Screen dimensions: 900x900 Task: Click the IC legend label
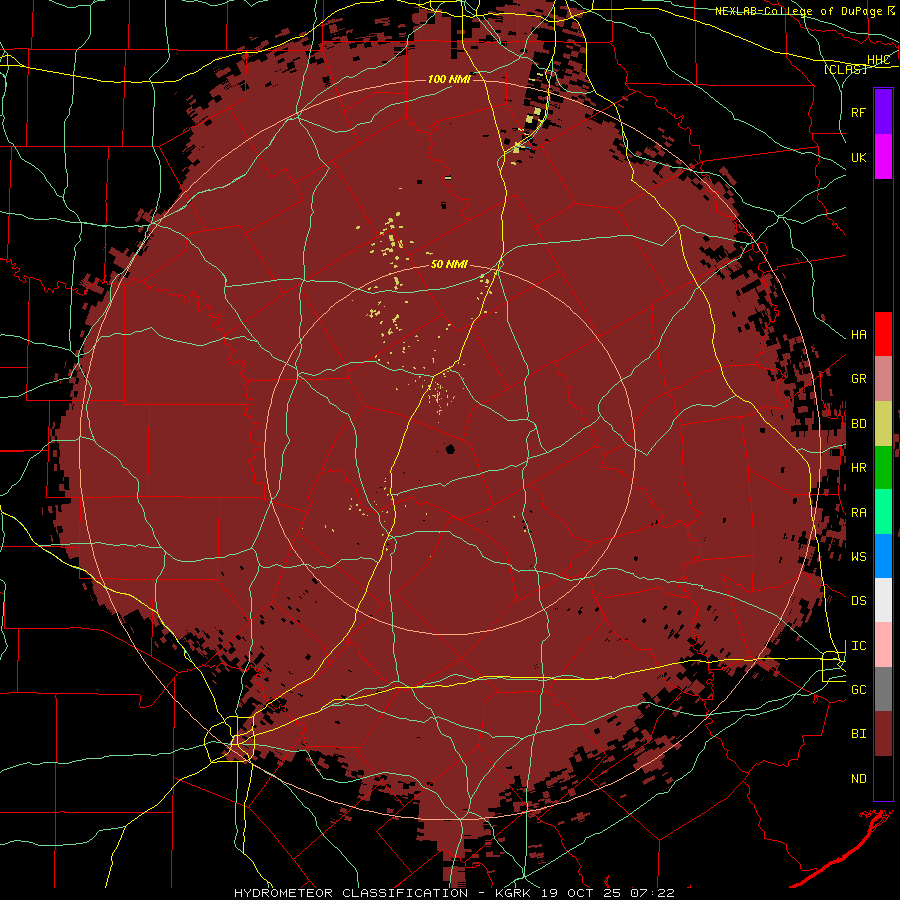[859, 646]
